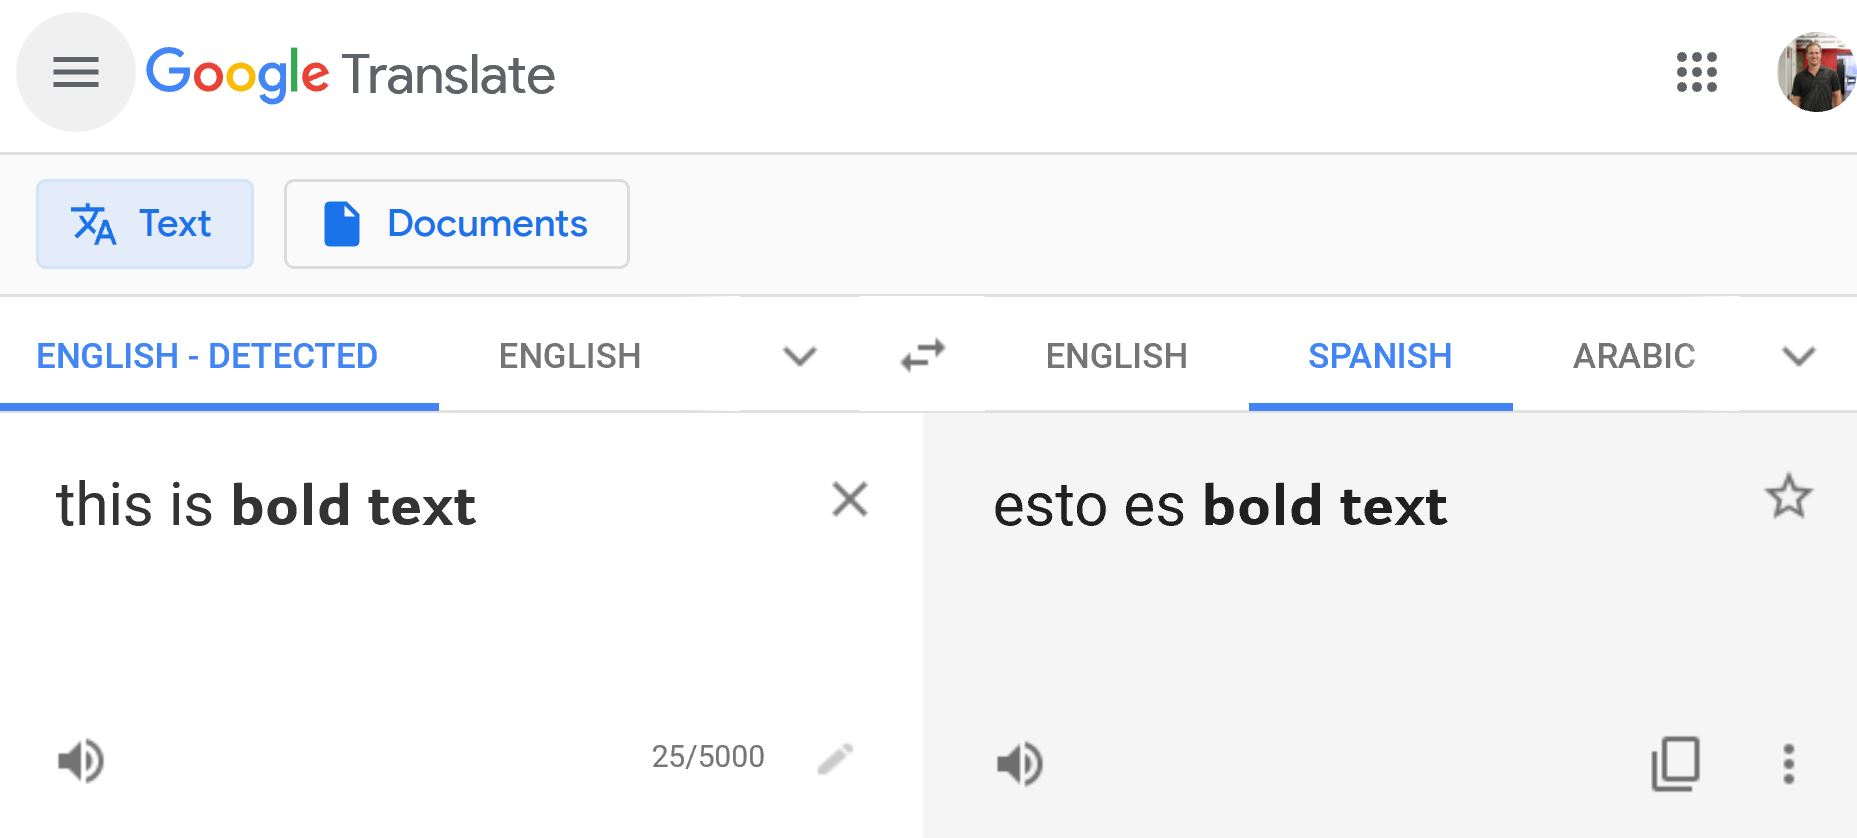Listen to the Spanish translation audio

pos(1020,764)
